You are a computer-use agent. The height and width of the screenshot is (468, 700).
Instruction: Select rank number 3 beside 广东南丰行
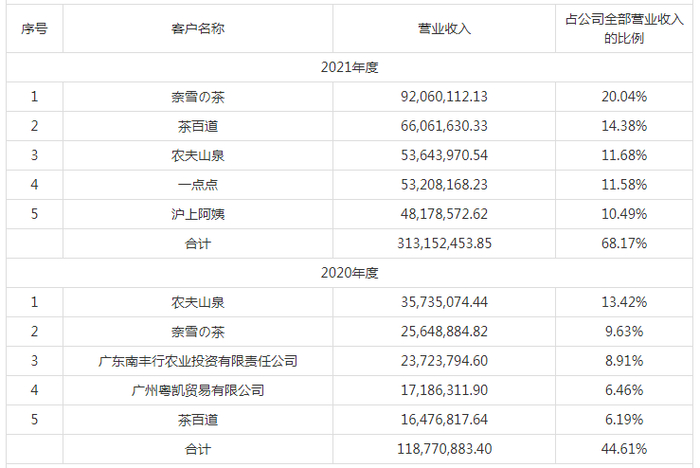tap(34, 361)
